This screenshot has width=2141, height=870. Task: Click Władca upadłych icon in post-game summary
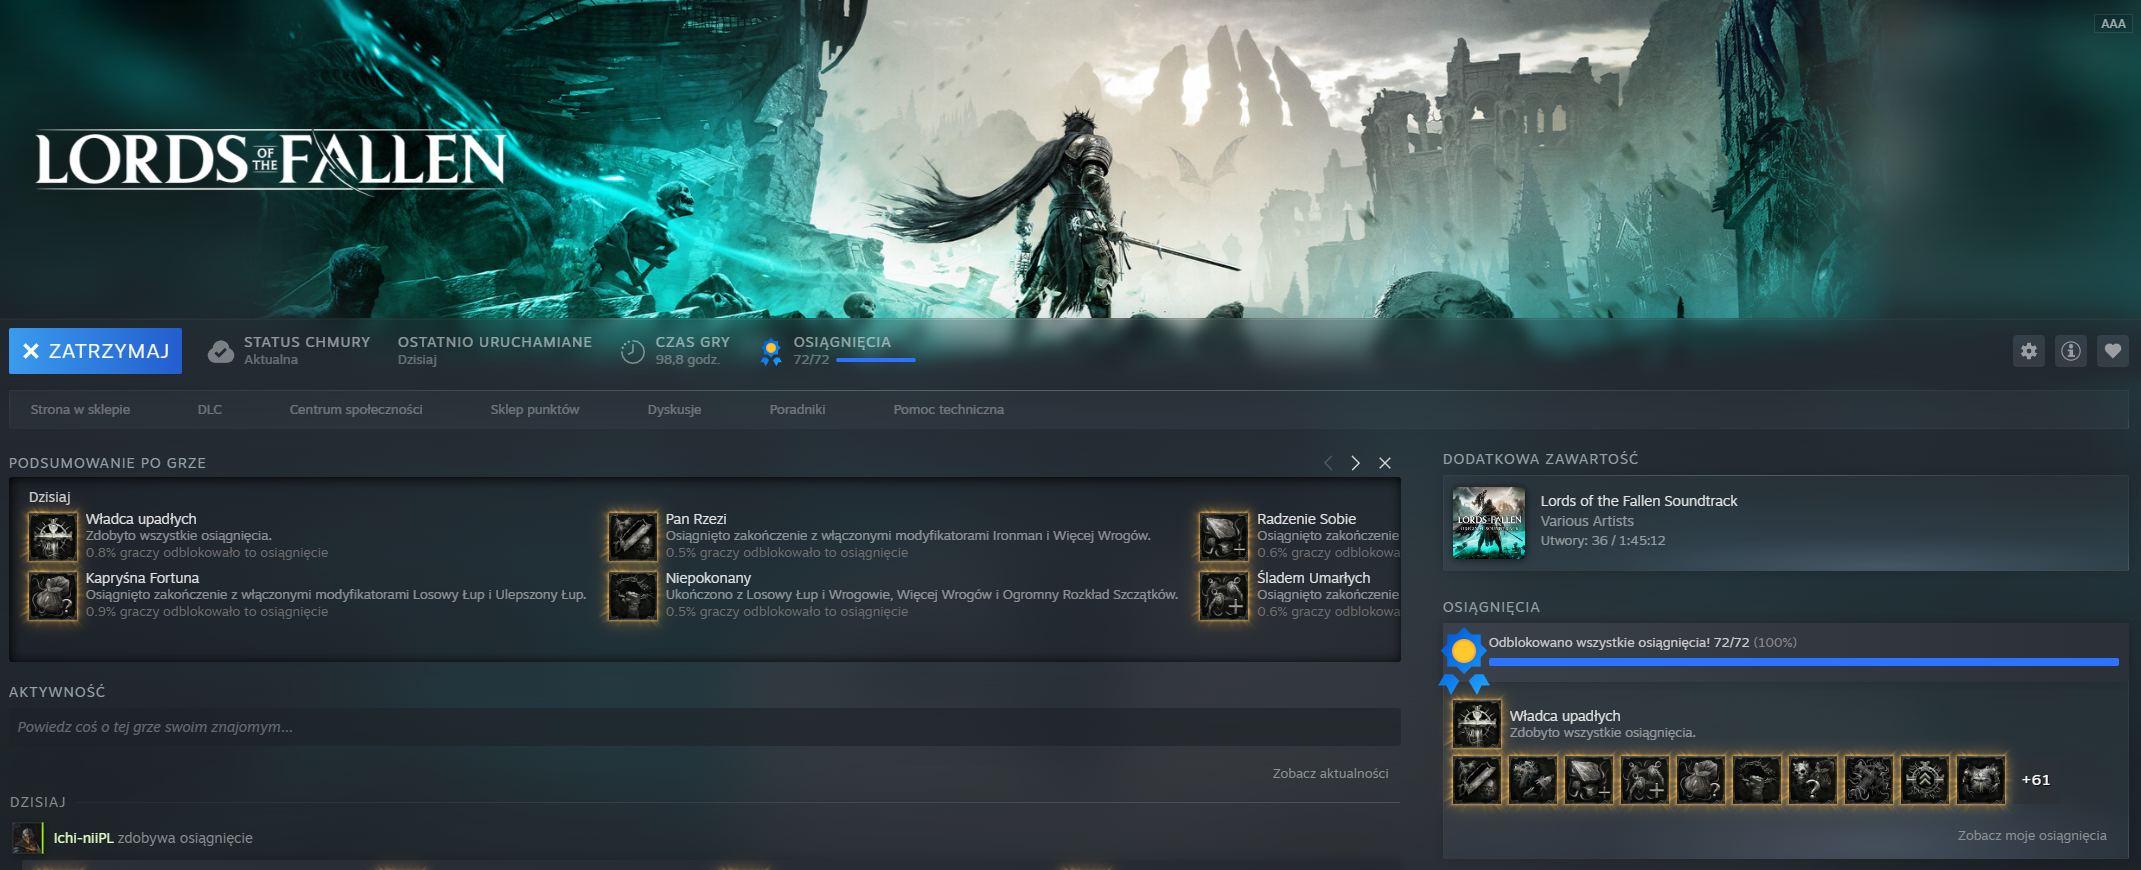coord(52,537)
